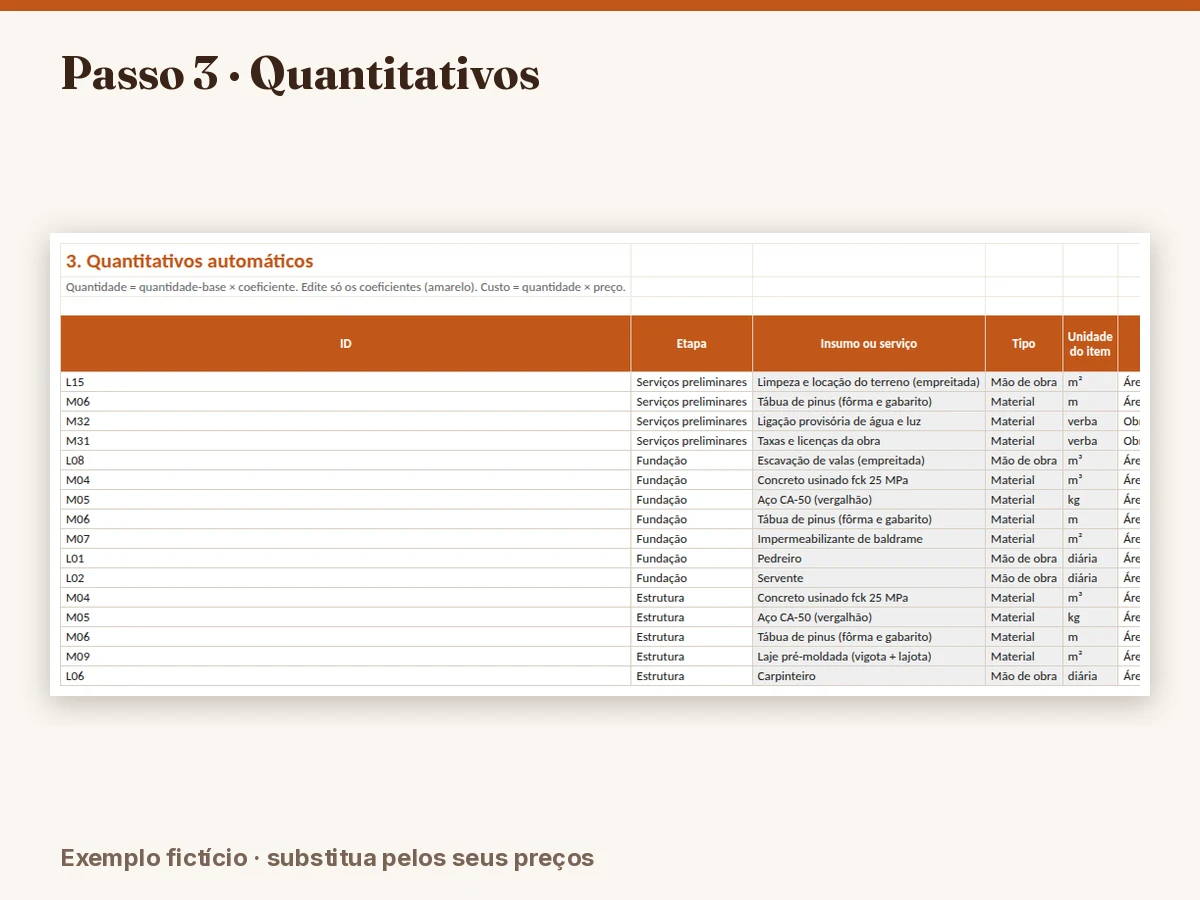Select "Taxas e licenças da obra" cell
The width and height of the screenshot is (1200, 900).
pyautogui.click(x=869, y=441)
